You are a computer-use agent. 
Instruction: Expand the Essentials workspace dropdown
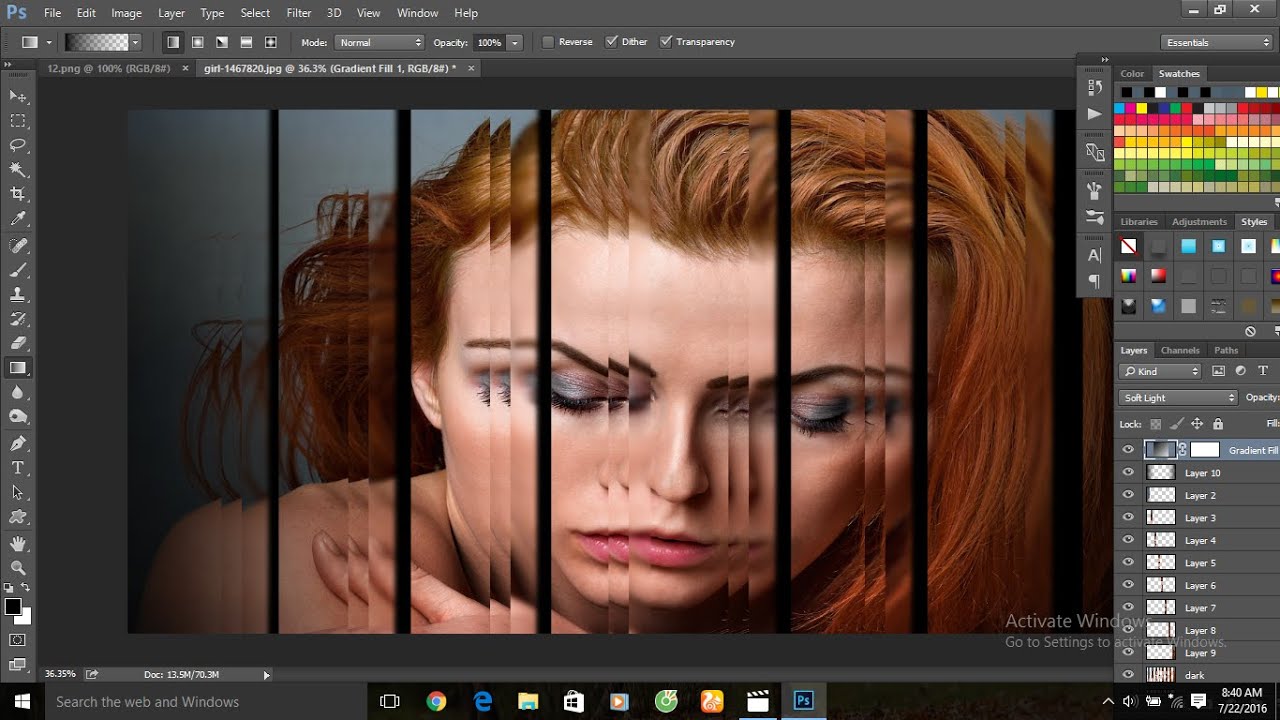1216,43
